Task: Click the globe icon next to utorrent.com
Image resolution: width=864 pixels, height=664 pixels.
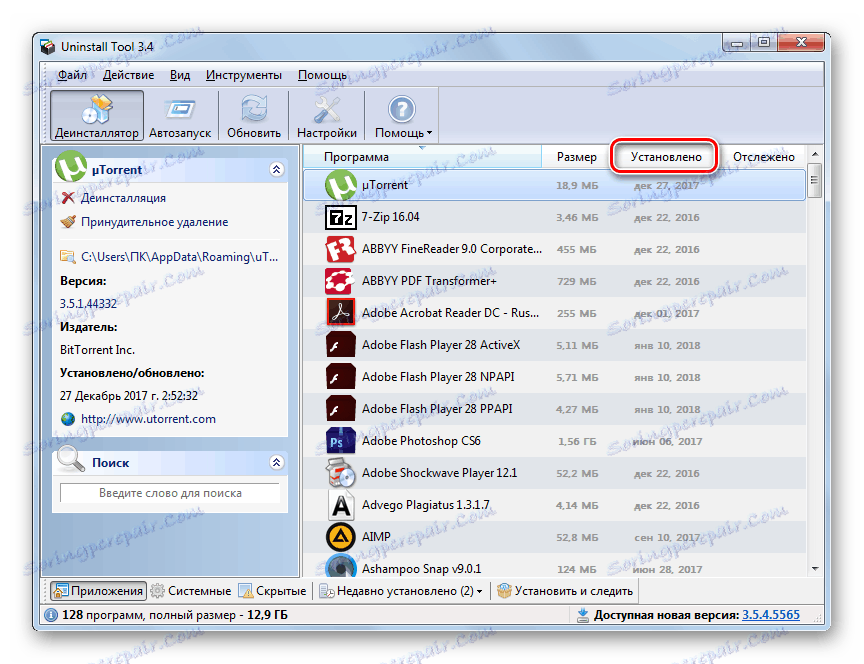Action: click(68, 419)
